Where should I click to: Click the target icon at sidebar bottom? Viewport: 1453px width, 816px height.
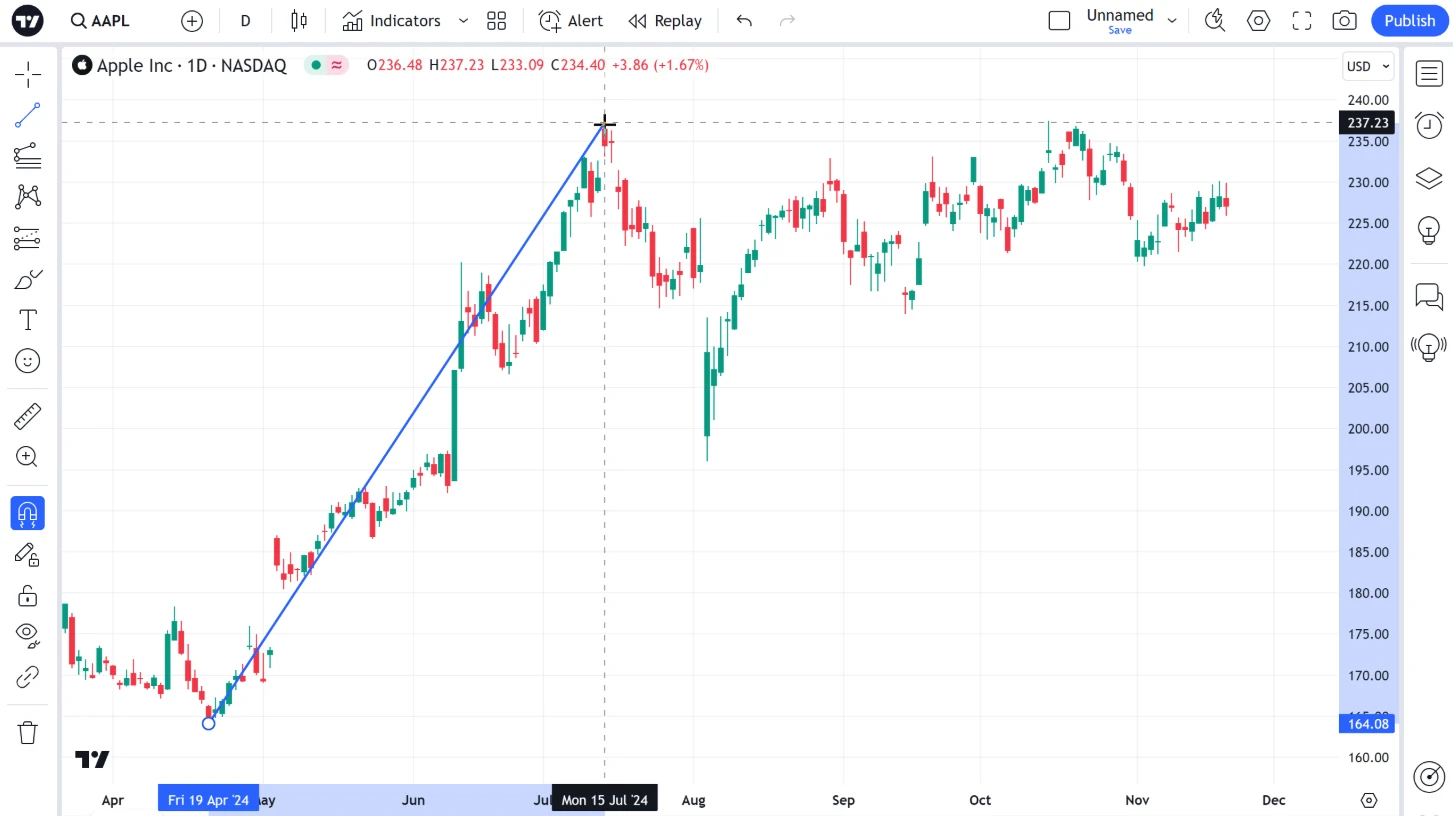1429,776
